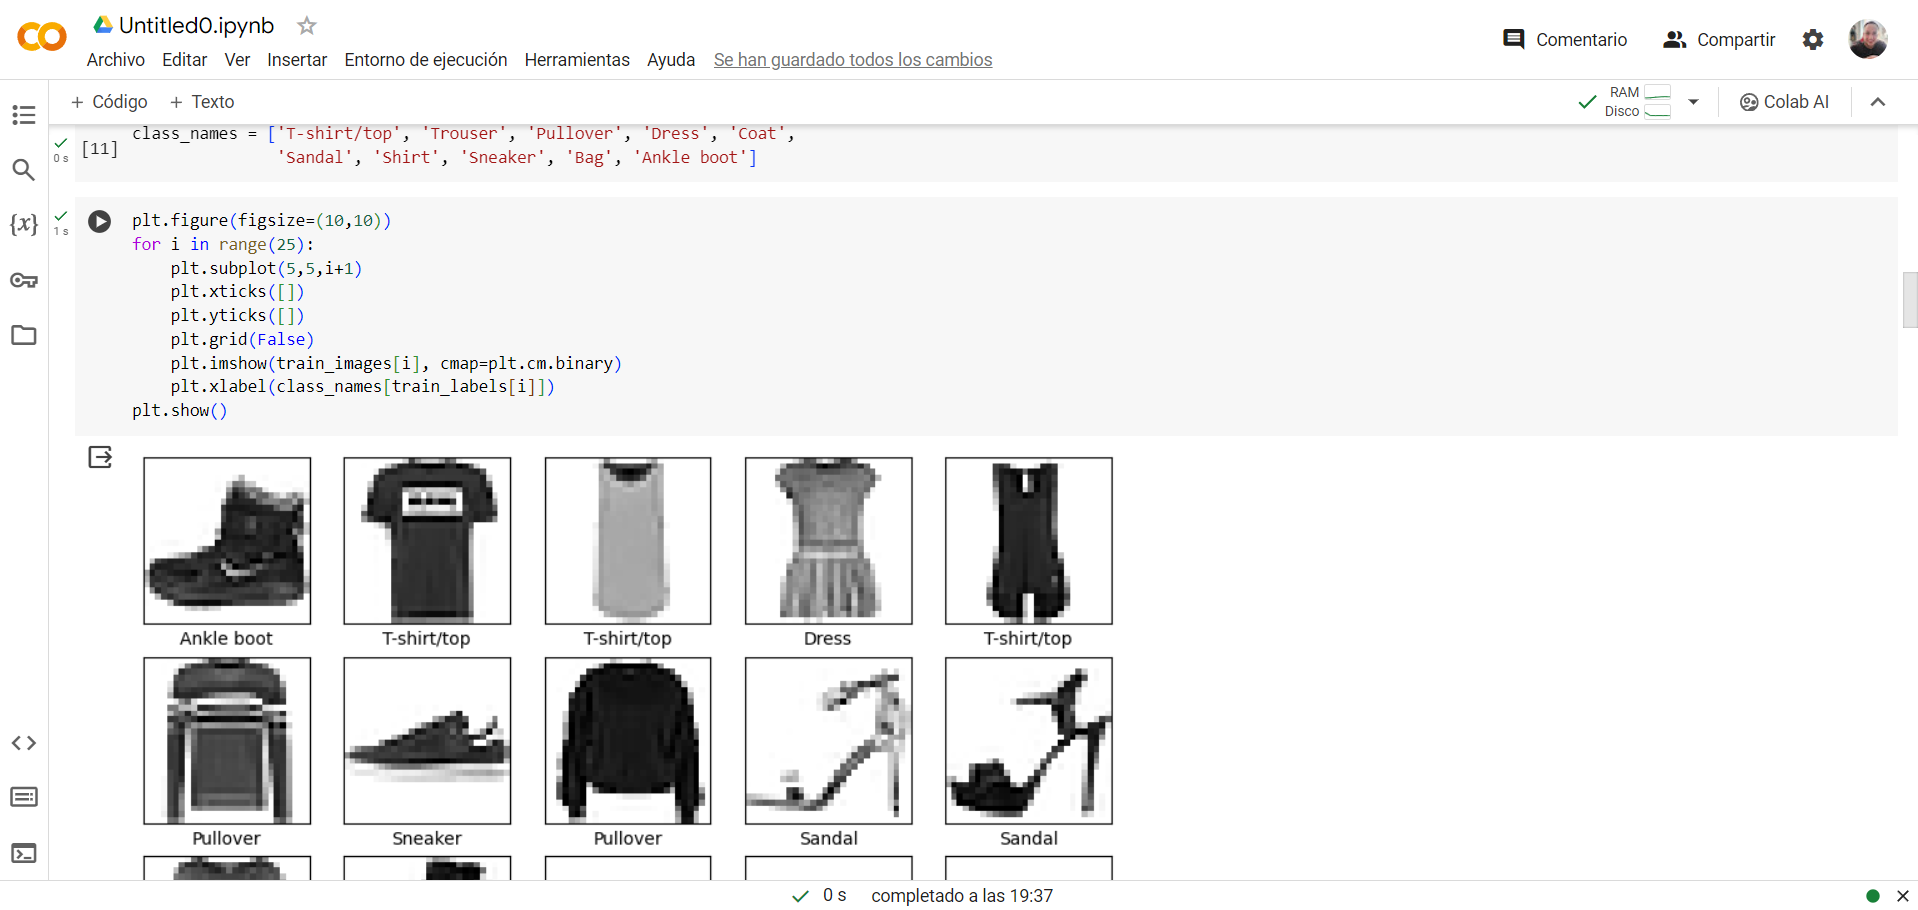Screen dimensions: 1918x910
Task: Open the variables inspector panel
Action: [x=24, y=224]
